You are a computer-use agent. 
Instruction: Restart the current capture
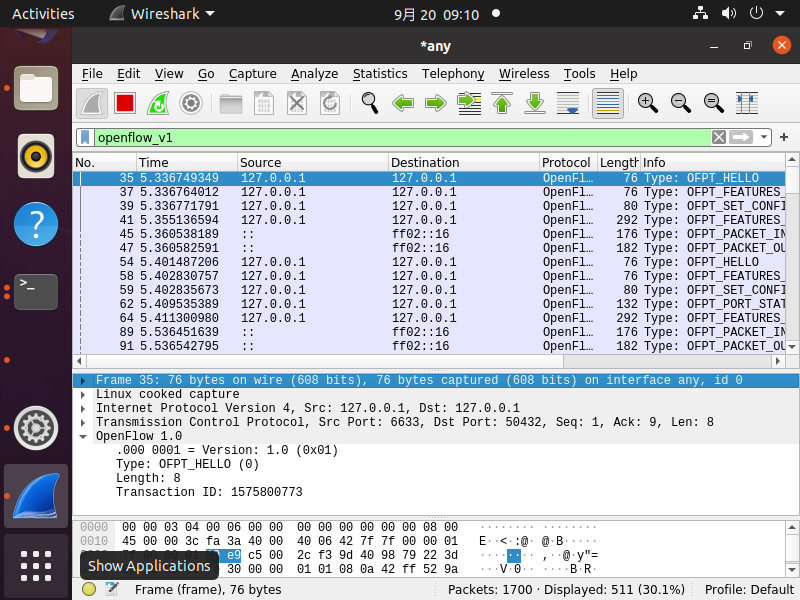click(158, 104)
